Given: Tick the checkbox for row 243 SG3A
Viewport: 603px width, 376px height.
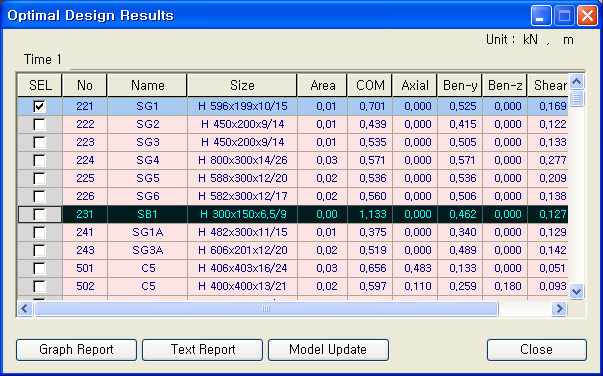Looking at the screenshot, I should (x=39, y=251).
